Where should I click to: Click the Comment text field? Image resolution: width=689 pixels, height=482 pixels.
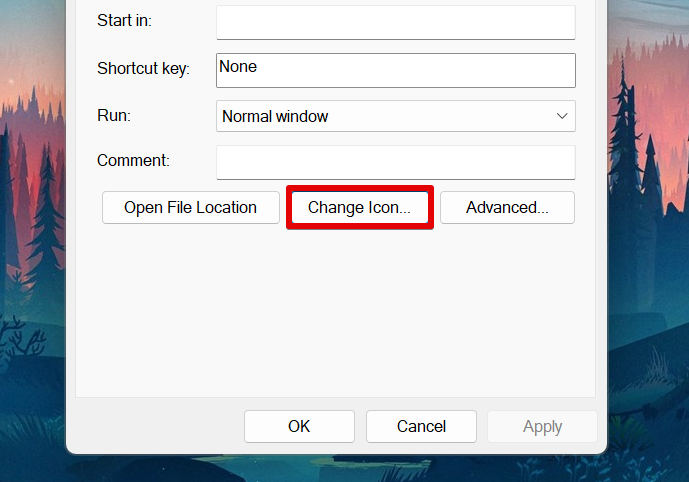pyautogui.click(x=395, y=163)
